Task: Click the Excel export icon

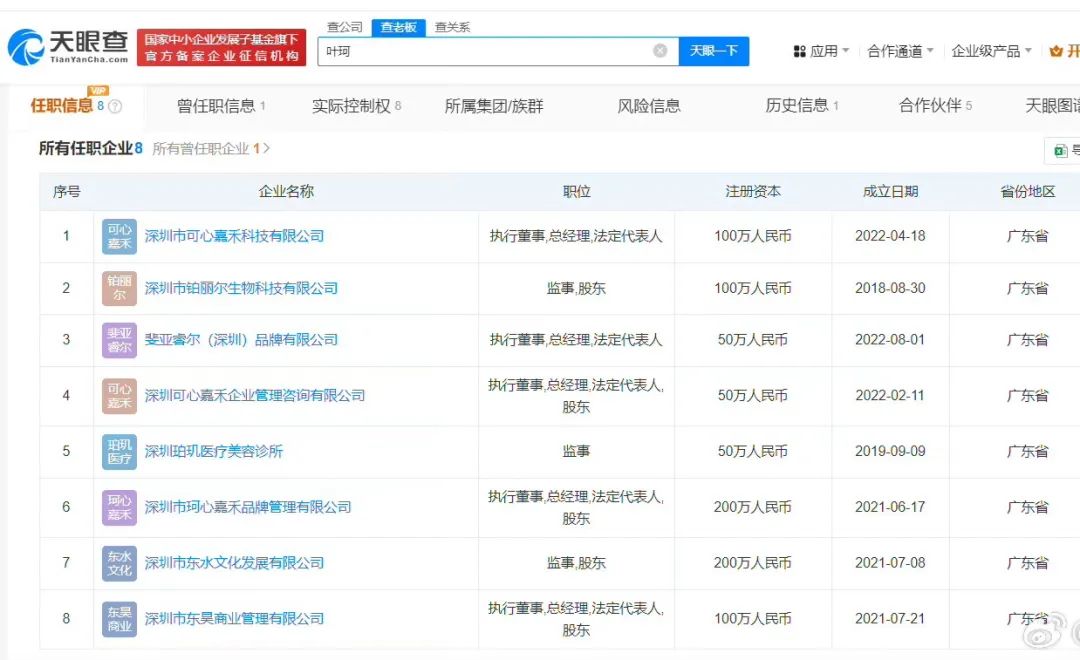Action: coord(1059,151)
